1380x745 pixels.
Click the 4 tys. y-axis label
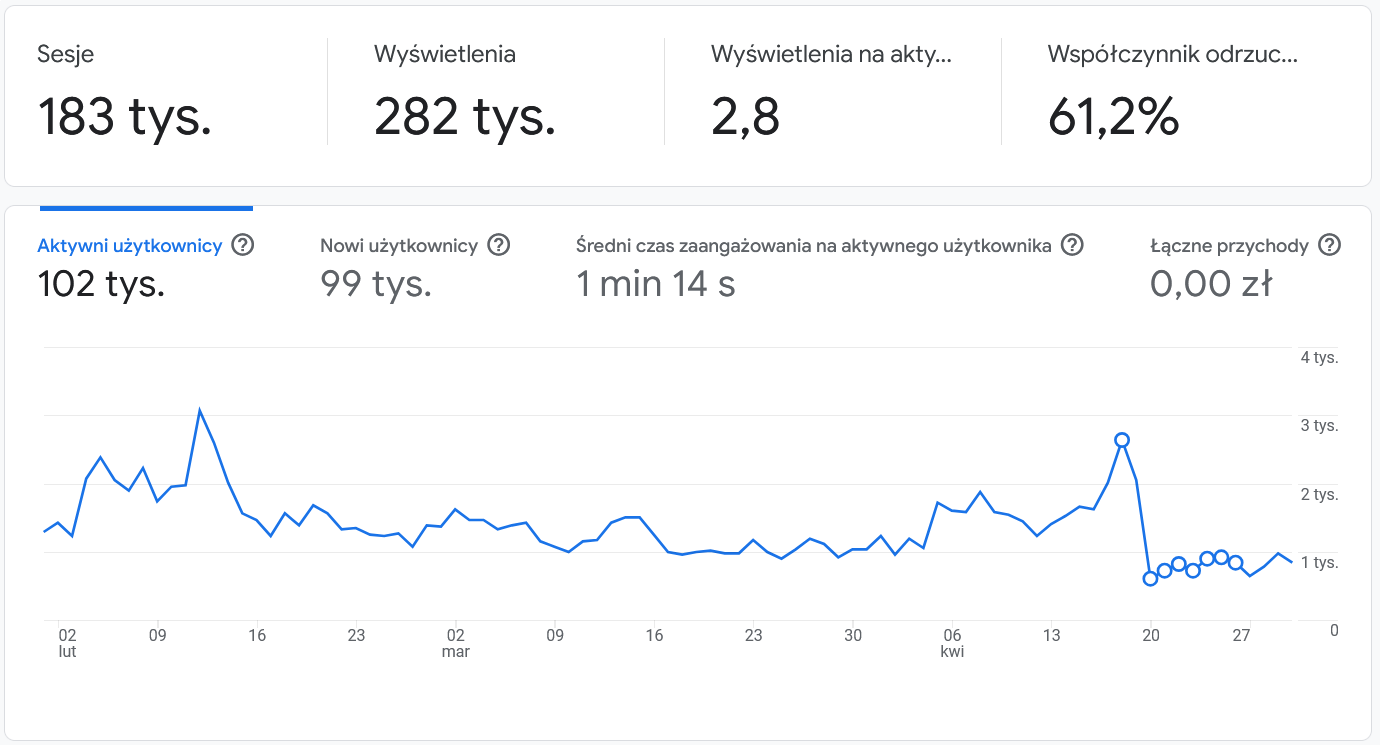1319,358
